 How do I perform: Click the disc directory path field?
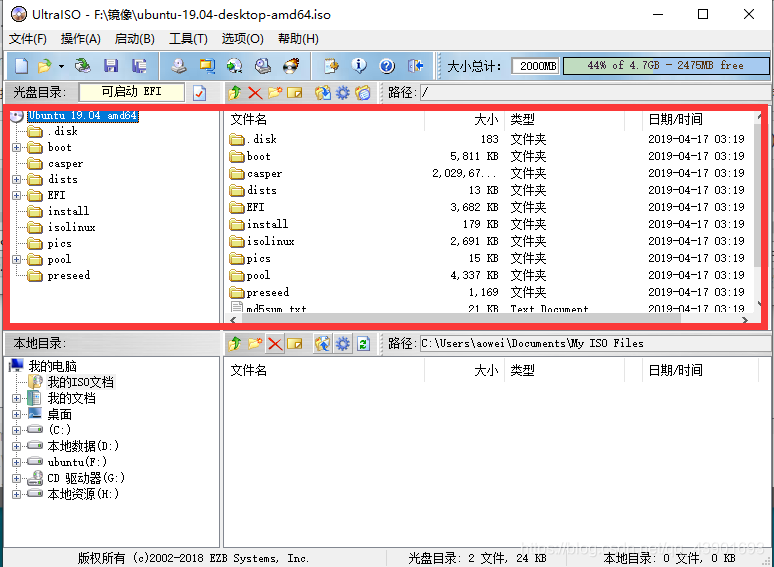[x=595, y=92]
